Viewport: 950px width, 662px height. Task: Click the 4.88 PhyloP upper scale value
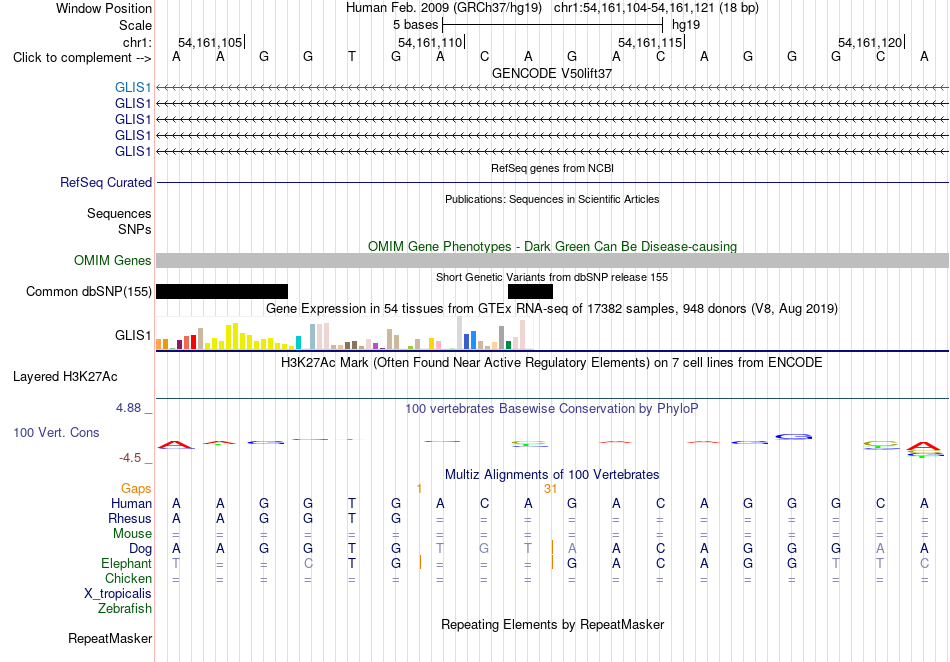pos(128,408)
